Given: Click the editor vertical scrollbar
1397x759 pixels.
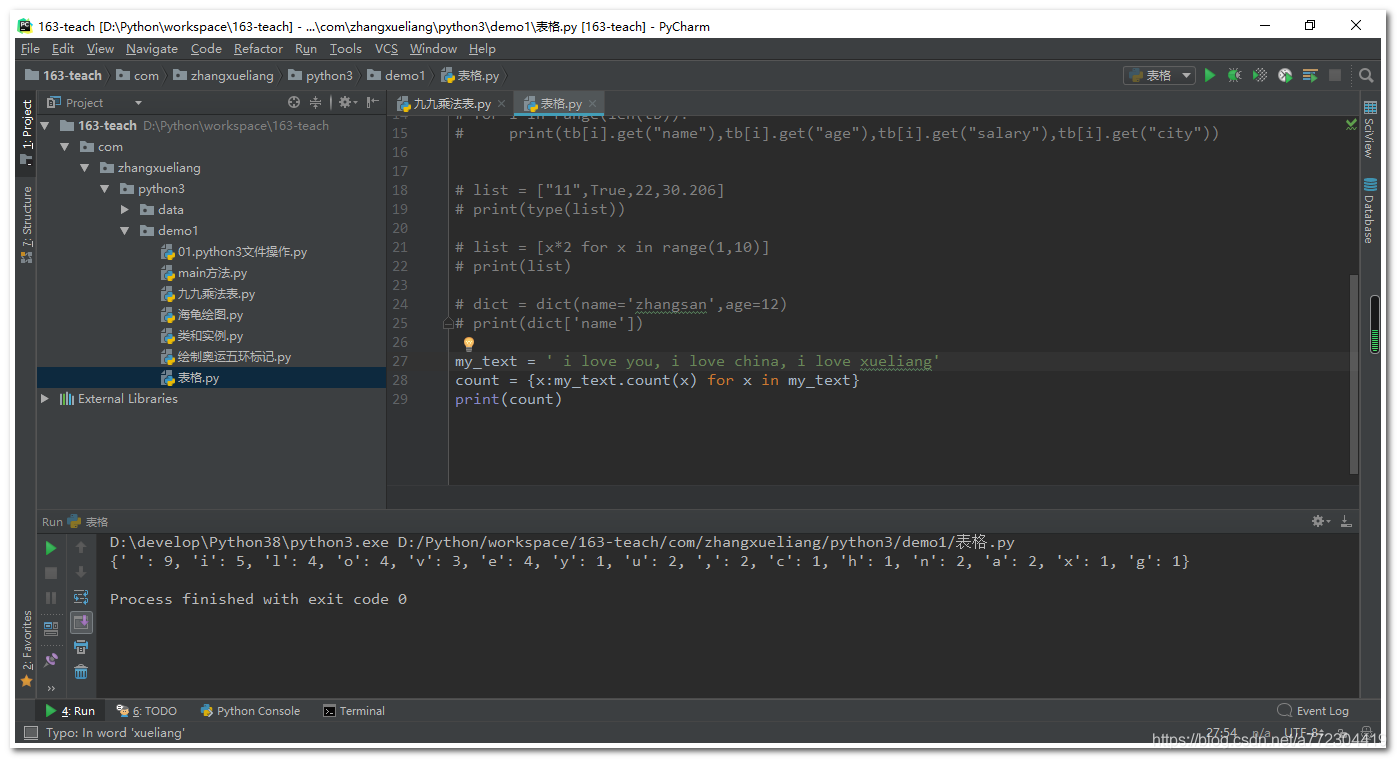Looking at the screenshot, I should (1354, 374).
